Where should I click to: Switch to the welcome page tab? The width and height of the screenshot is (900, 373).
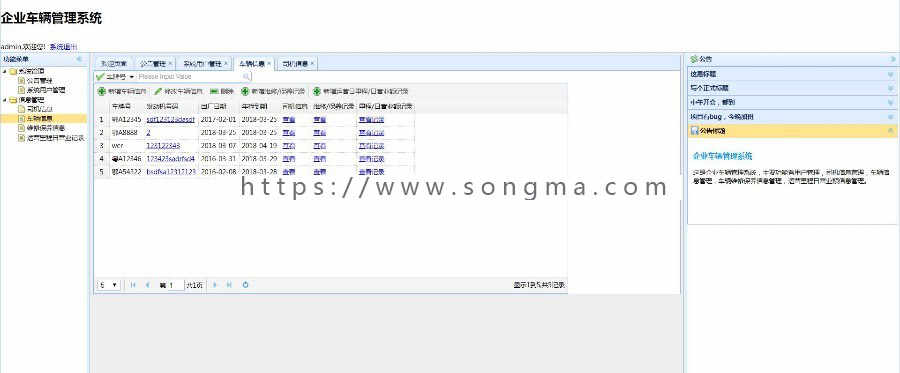point(114,64)
